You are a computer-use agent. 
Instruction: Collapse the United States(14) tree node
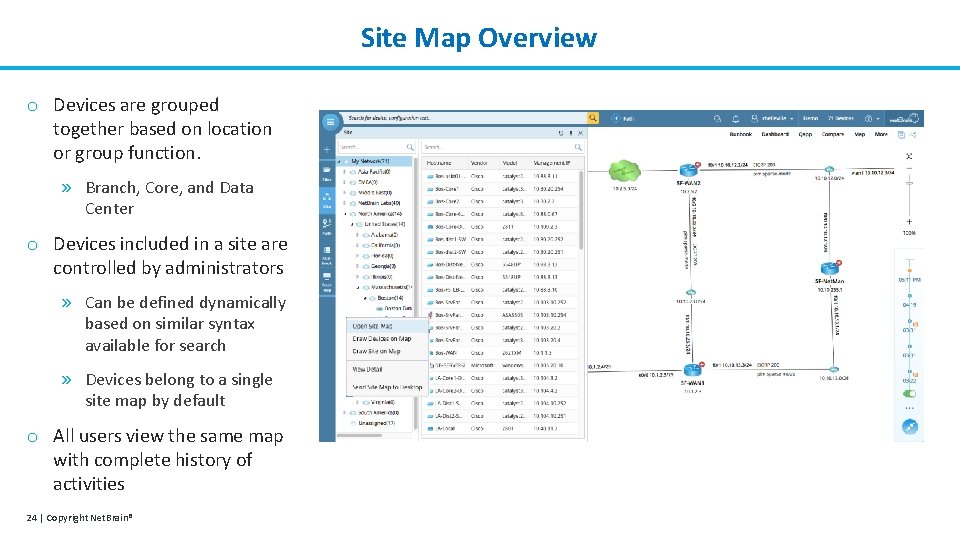pyautogui.click(x=351, y=224)
